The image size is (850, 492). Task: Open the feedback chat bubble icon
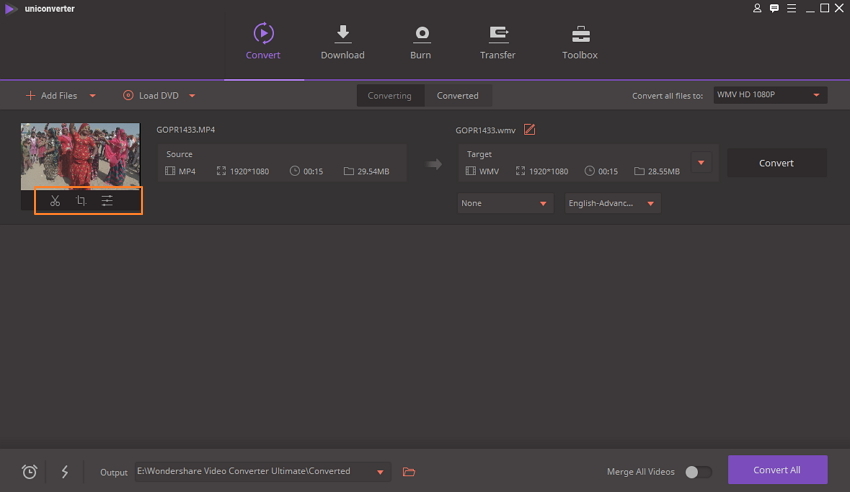click(x=774, y=8)
